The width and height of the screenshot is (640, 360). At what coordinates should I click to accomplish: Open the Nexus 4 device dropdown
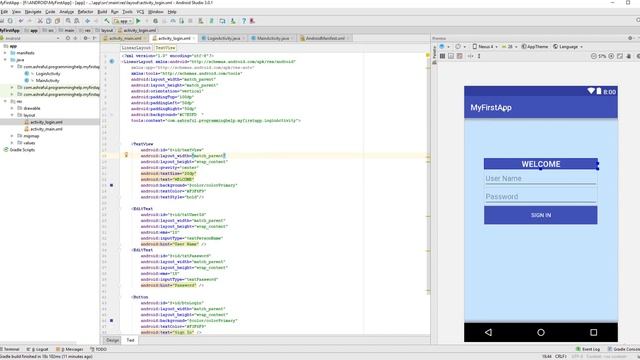(x=485, y=47)
